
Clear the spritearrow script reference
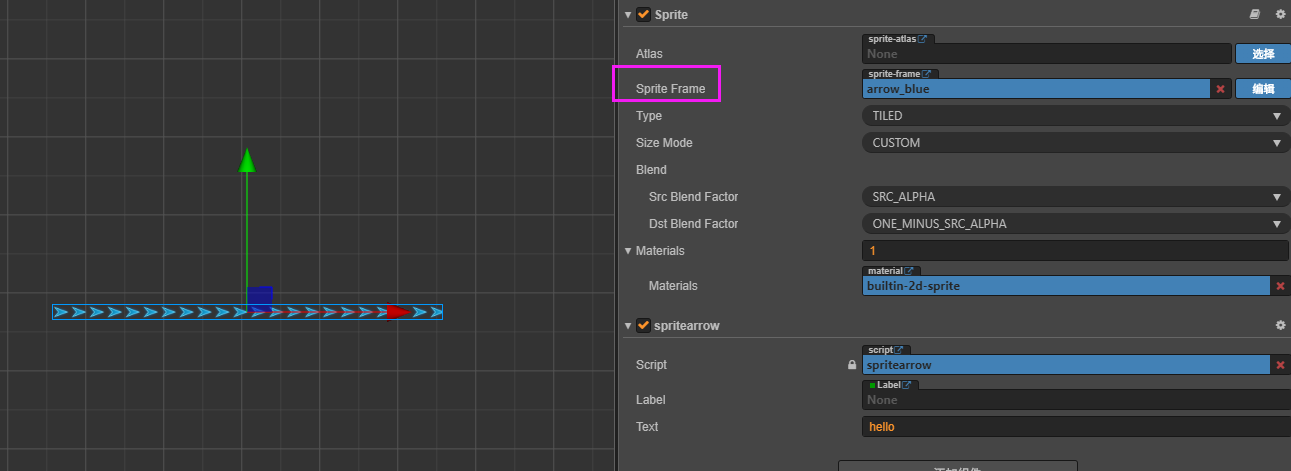tap(1280, 365)
